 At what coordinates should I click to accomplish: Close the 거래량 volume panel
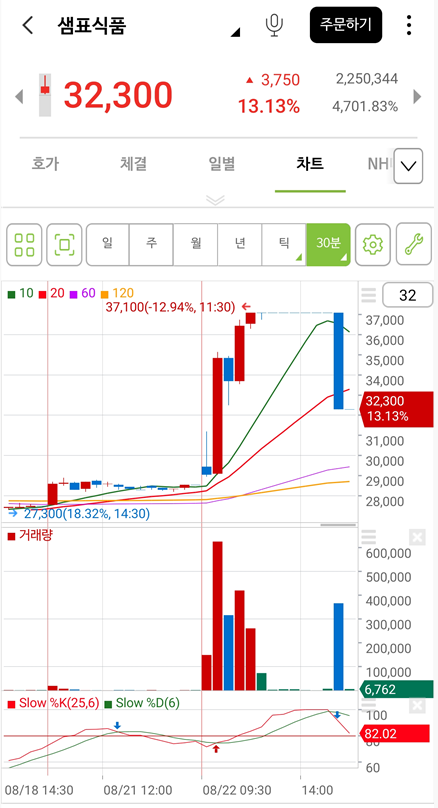tap(417, 537)
